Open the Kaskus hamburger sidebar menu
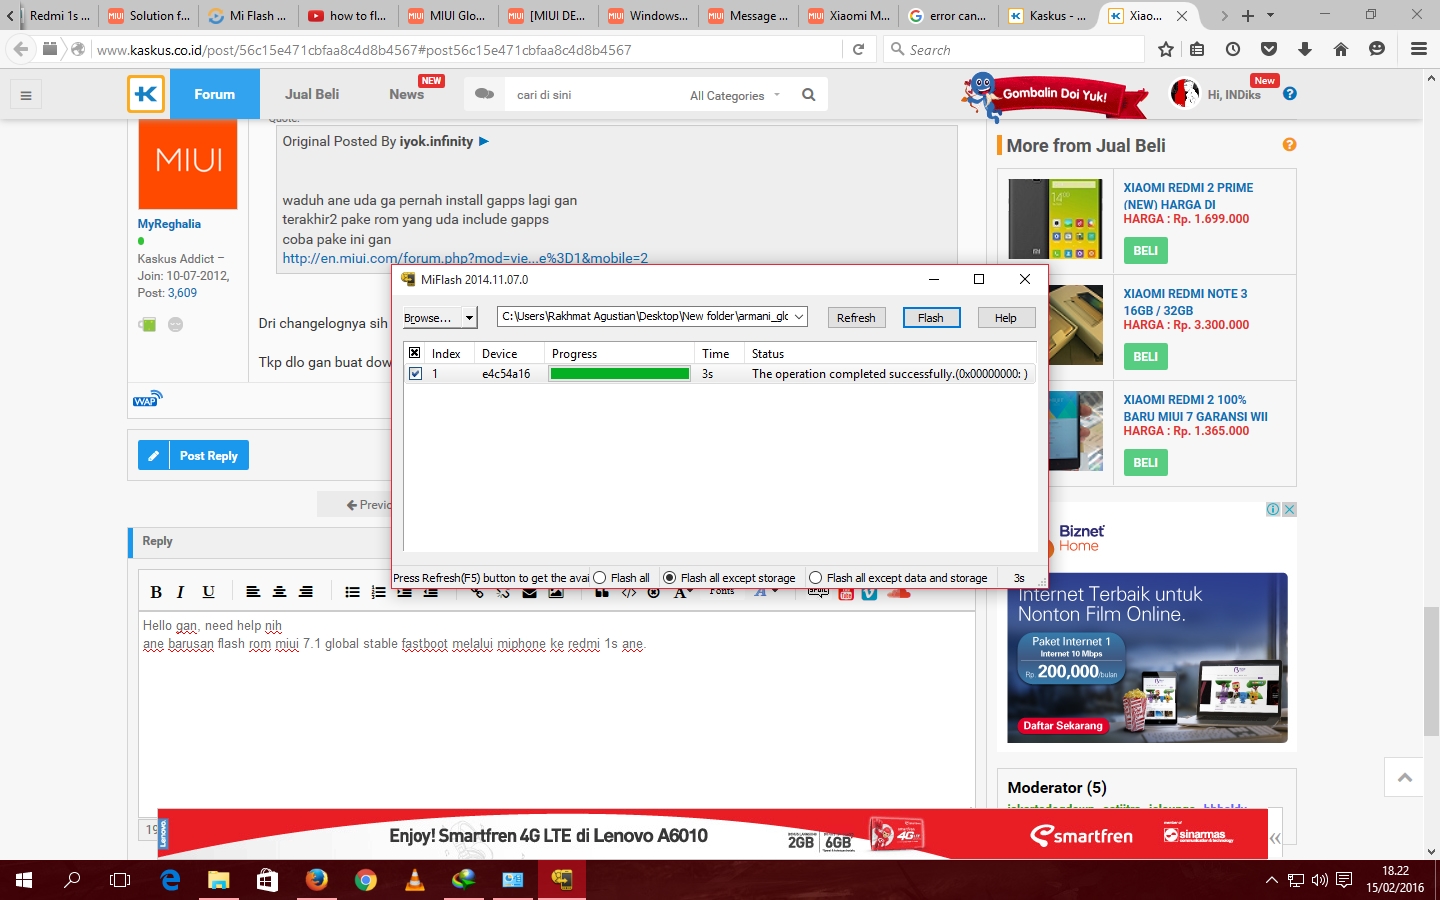The width and height of the screenshot is (1440, 900). 26,95
